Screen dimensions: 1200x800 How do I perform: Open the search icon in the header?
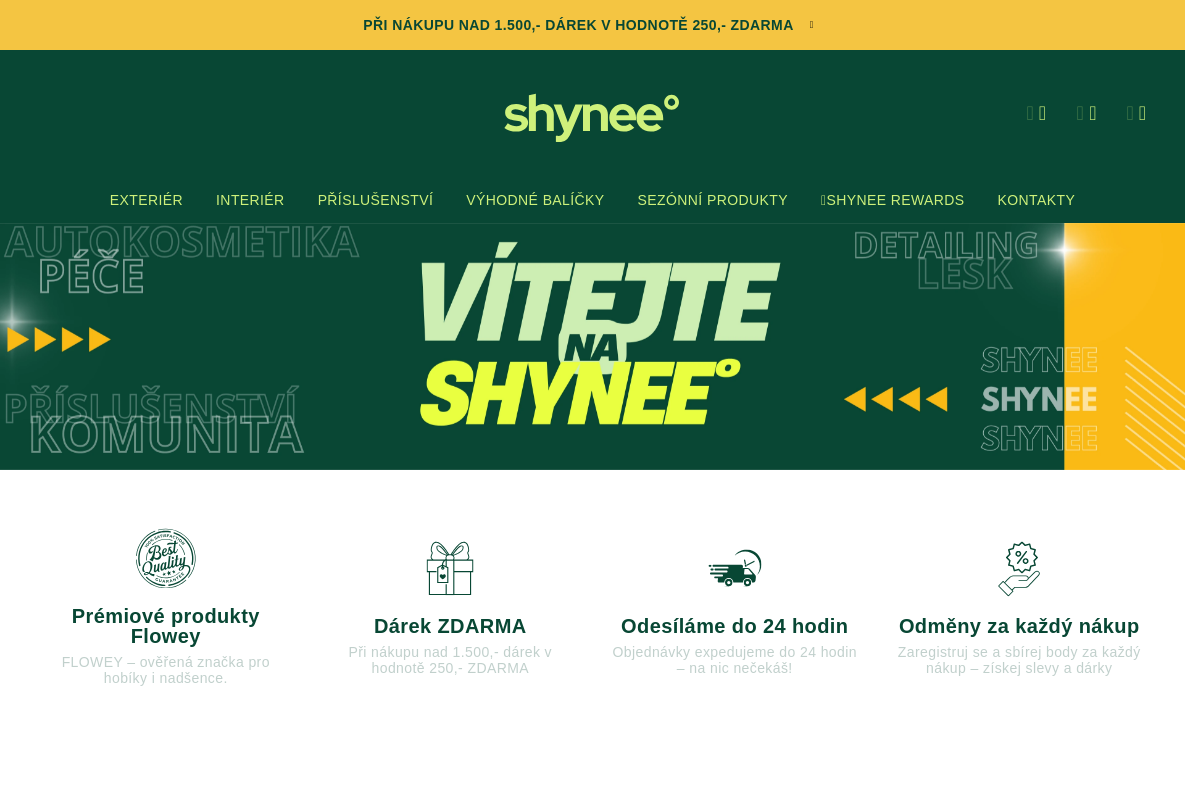tap(1036, 112)
